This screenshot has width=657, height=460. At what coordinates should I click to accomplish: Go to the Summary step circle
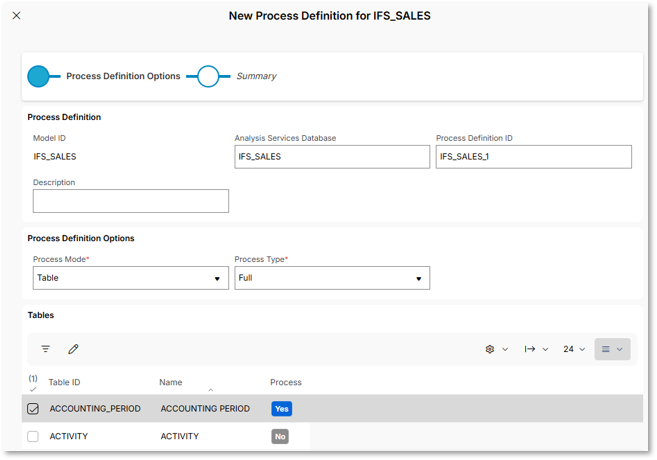tap(208, 76)
